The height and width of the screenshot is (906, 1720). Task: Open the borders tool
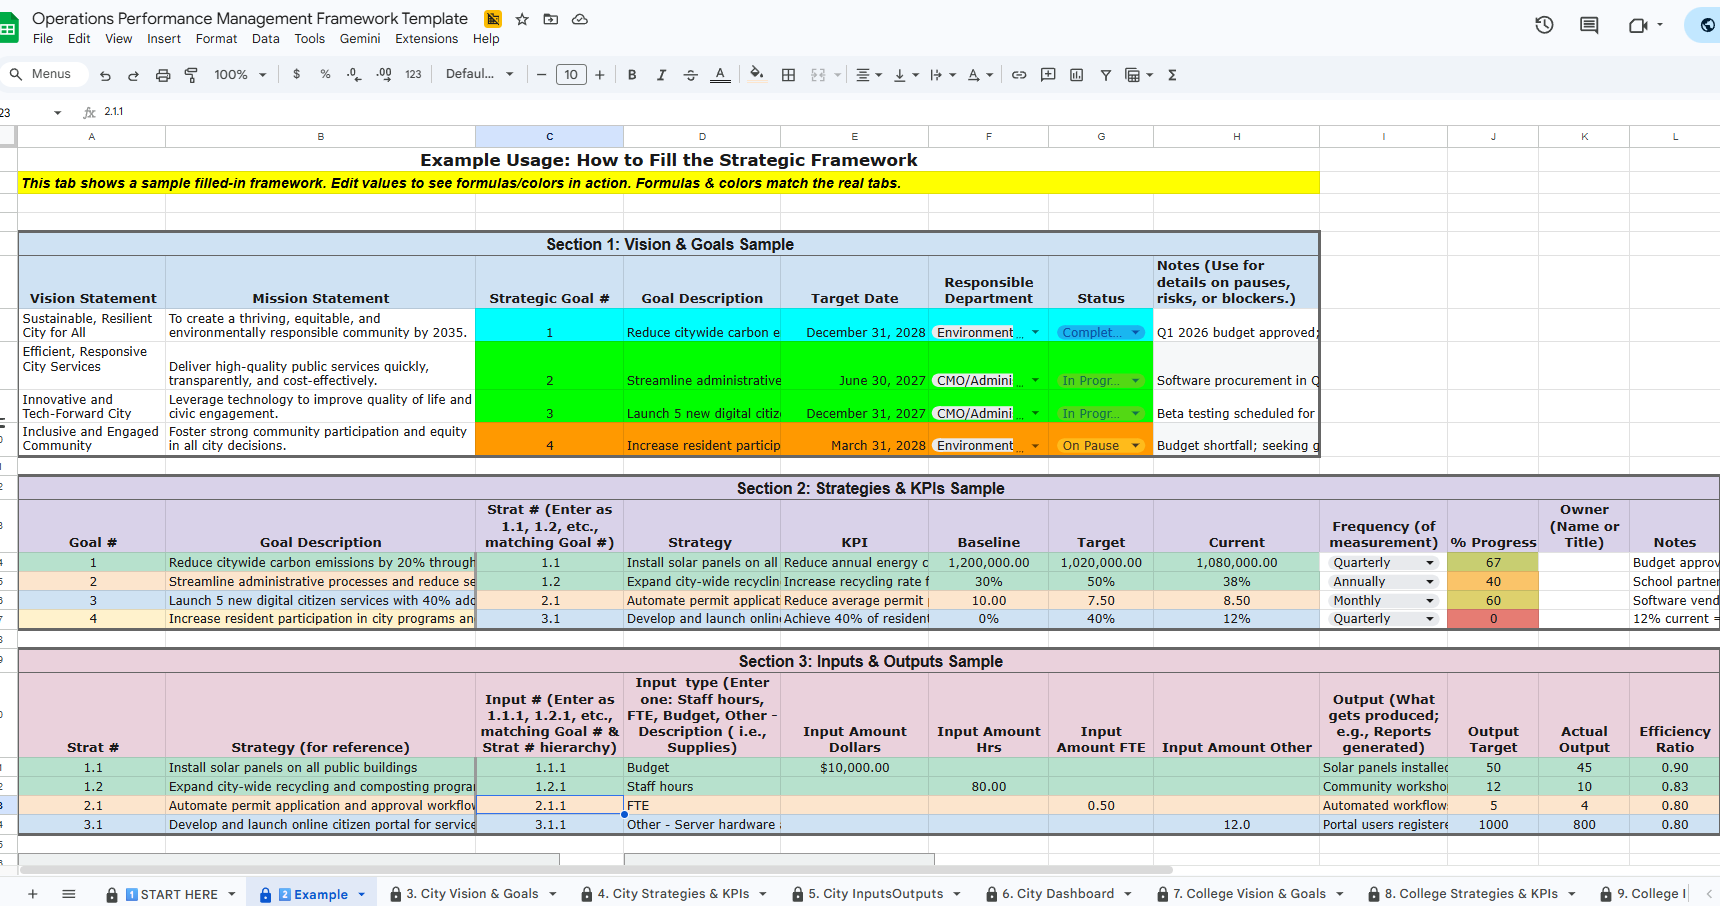pos(789,74)
